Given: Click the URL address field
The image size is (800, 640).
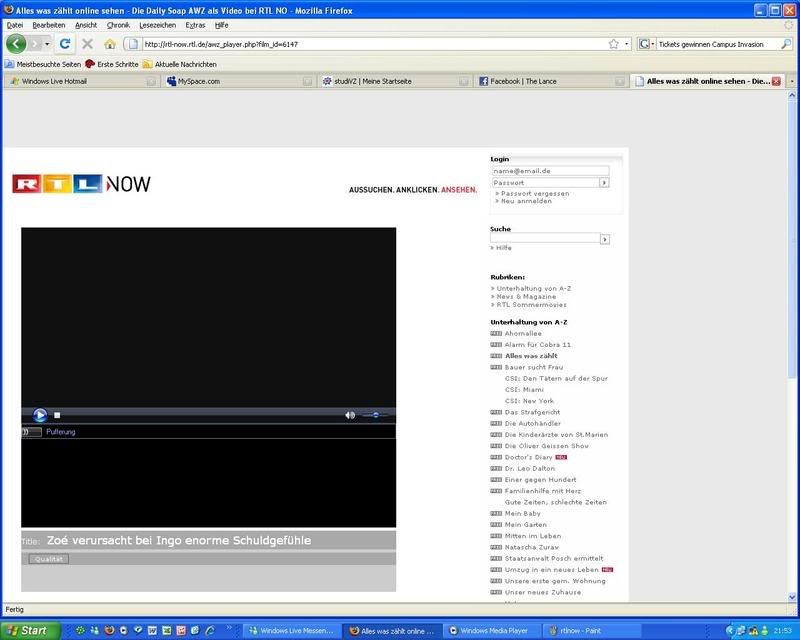Looking at the screenshot, I should 375,44.
